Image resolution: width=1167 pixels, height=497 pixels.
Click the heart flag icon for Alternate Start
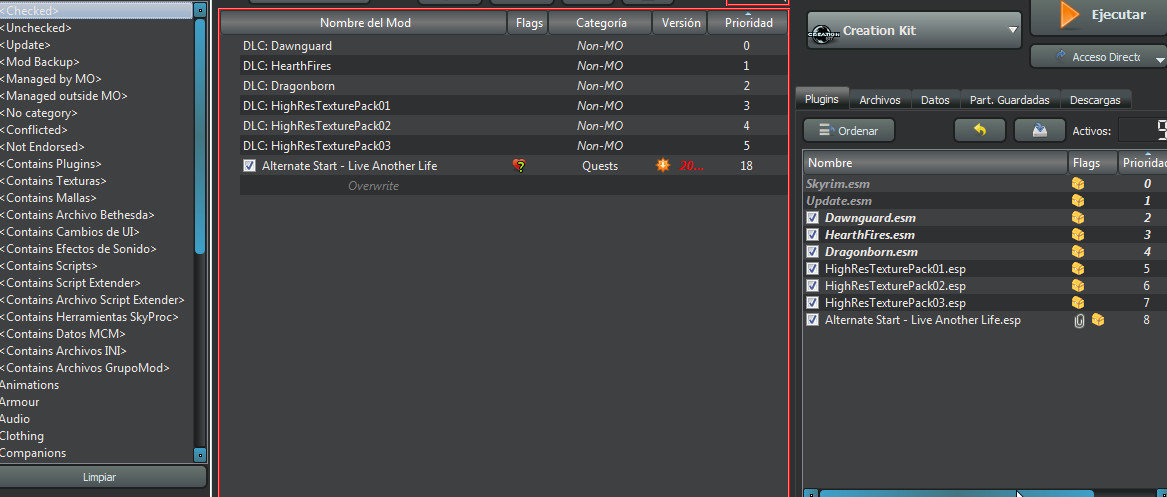pos(519,166)
